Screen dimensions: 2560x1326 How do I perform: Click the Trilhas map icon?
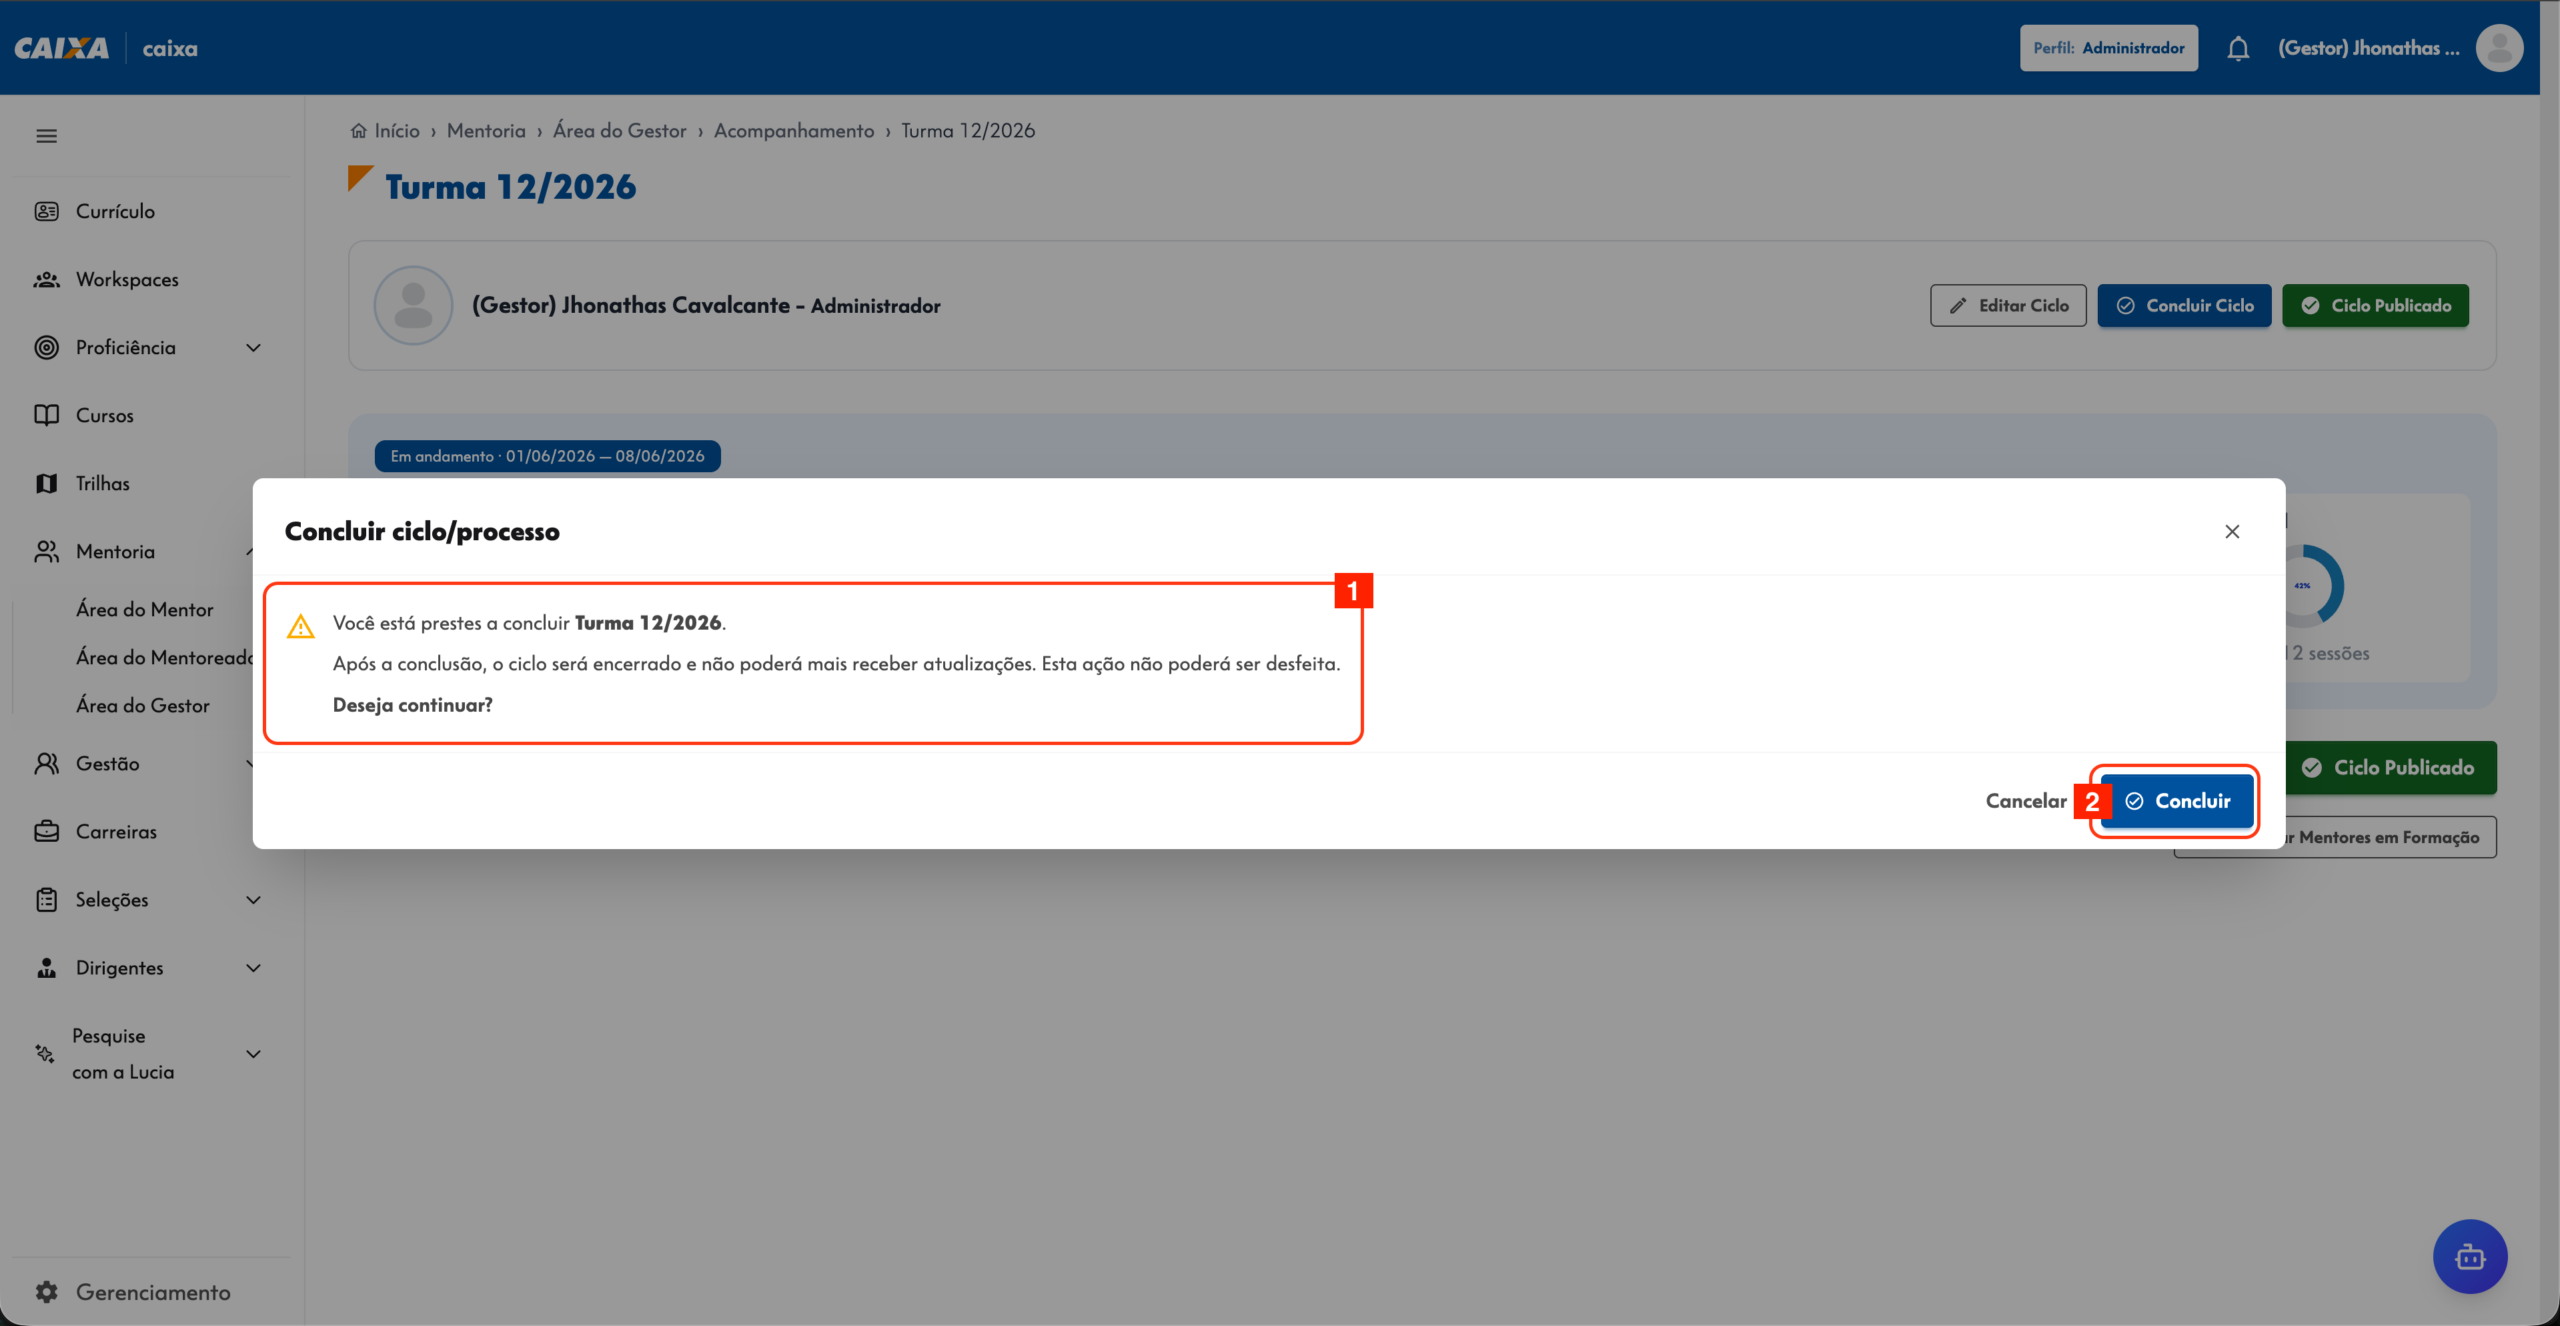[46, 483]
